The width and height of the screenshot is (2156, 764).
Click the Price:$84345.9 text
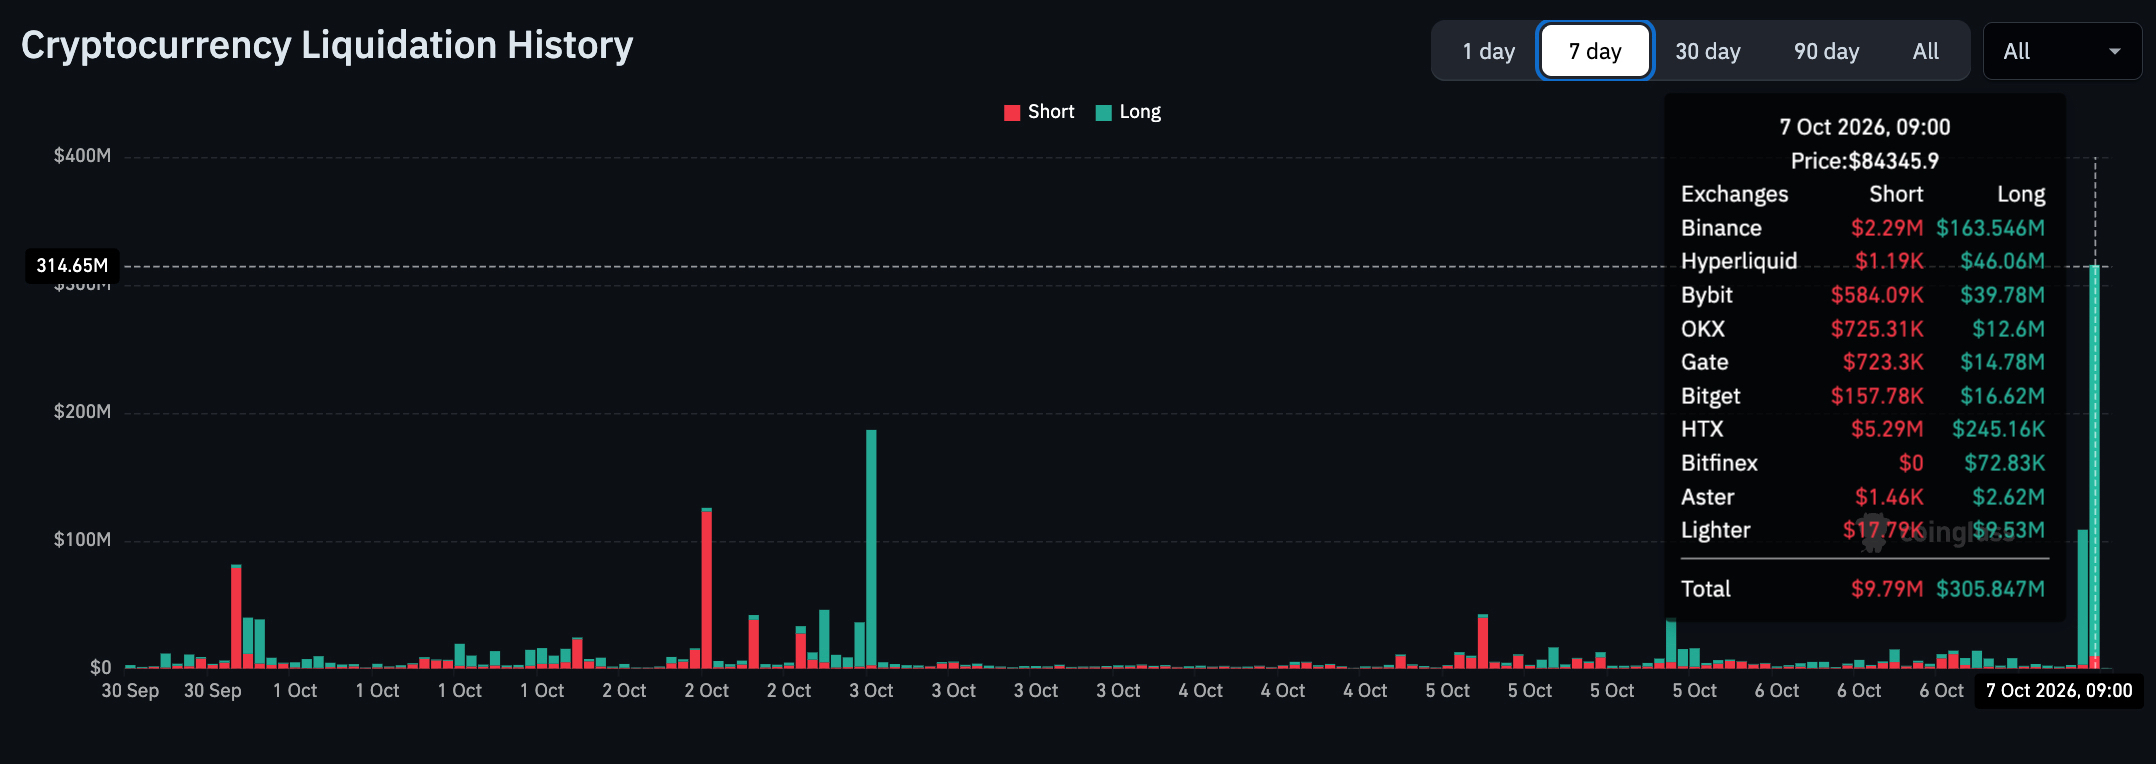[1864, 161]
